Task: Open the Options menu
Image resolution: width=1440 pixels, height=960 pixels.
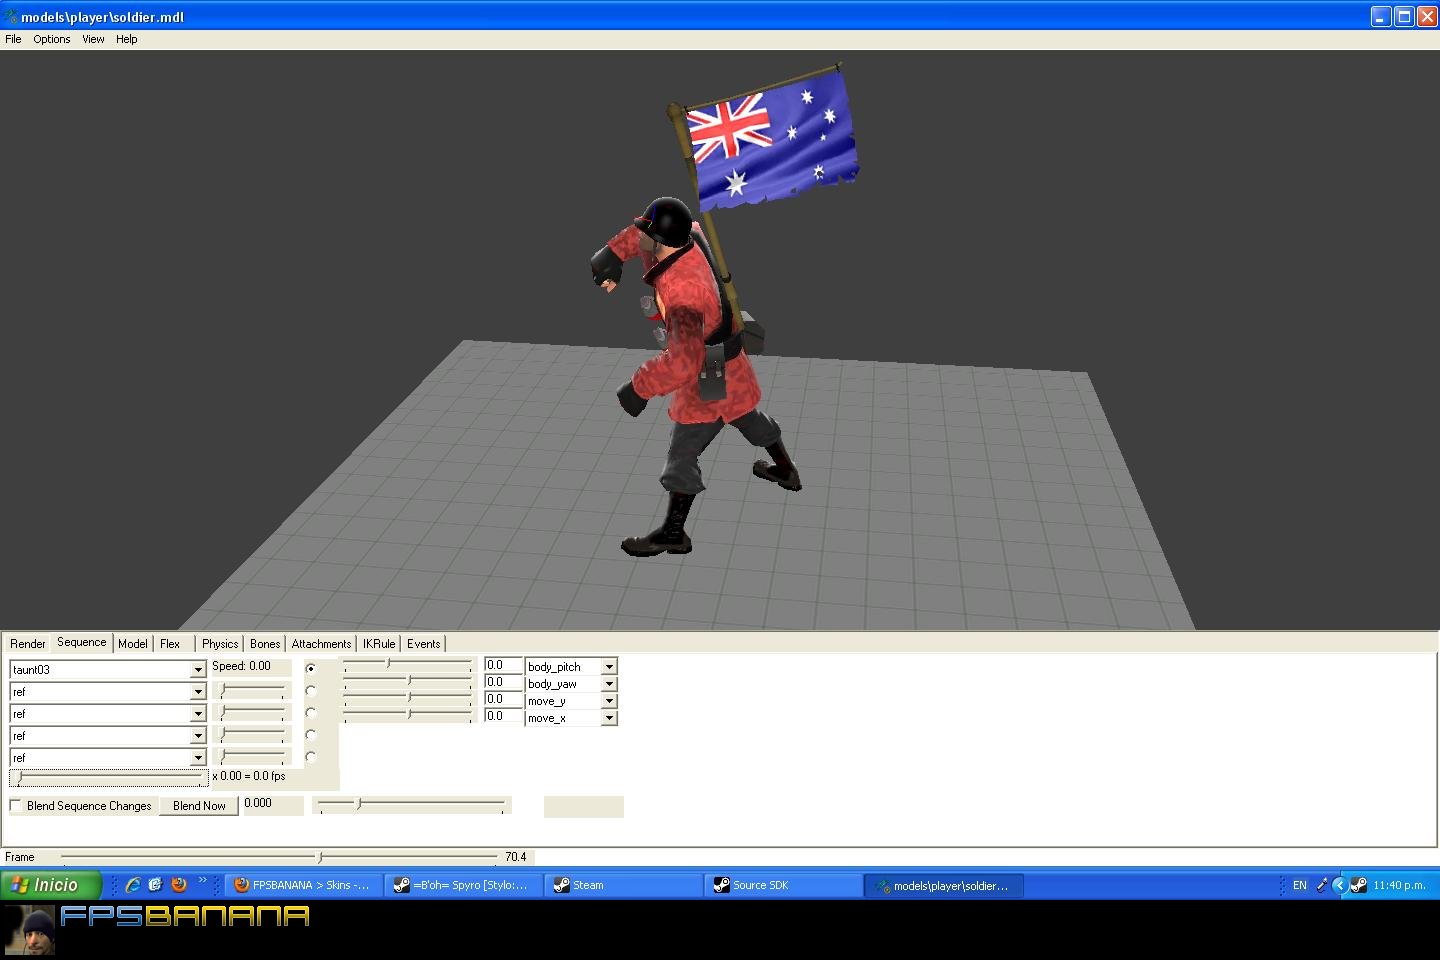Action: point(51,39)
